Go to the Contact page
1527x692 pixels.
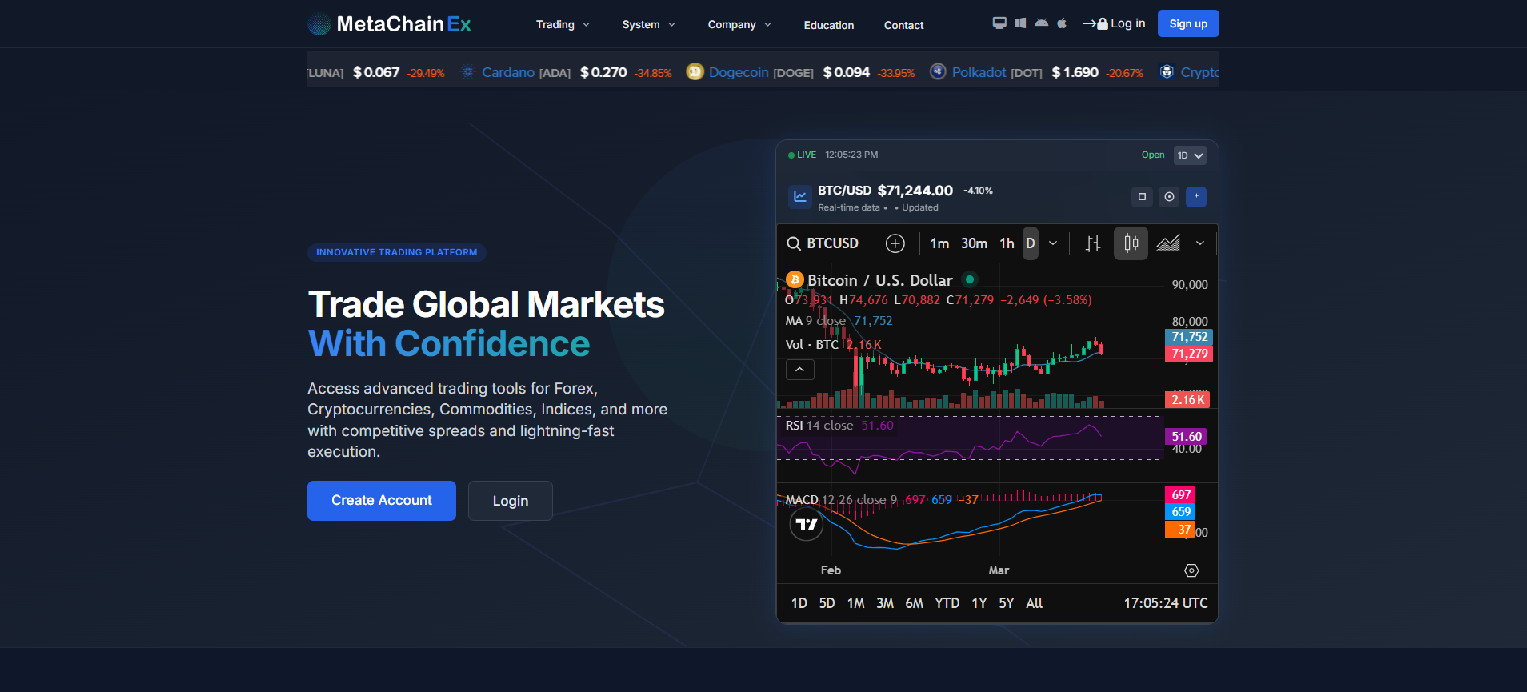pos(904,25)
